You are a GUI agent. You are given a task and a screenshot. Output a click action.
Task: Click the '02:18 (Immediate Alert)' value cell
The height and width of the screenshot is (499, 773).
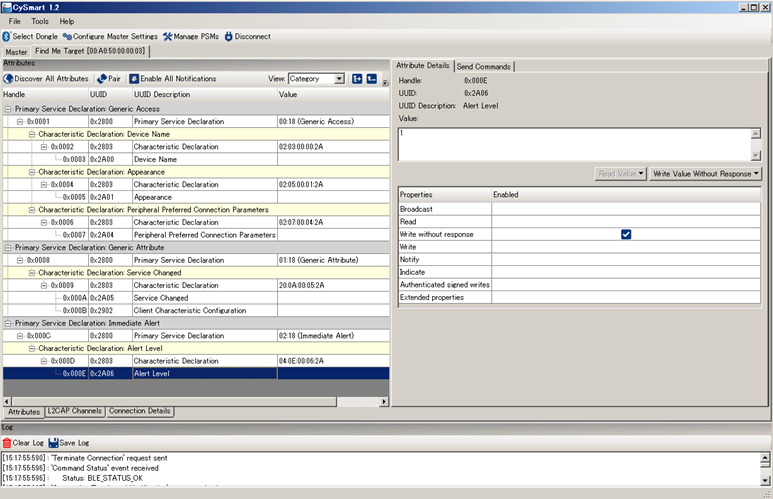tap(333, 336)
